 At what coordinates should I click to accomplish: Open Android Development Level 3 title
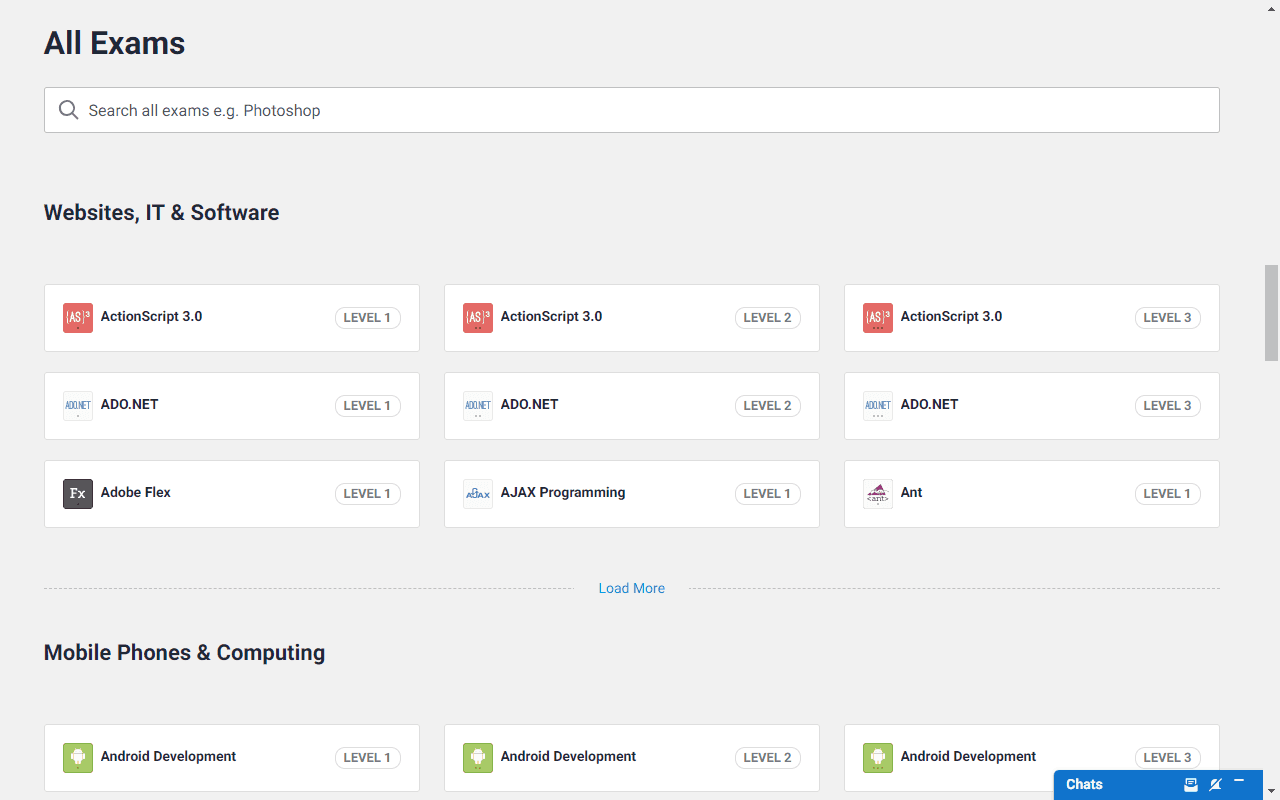tap(968, 756)
